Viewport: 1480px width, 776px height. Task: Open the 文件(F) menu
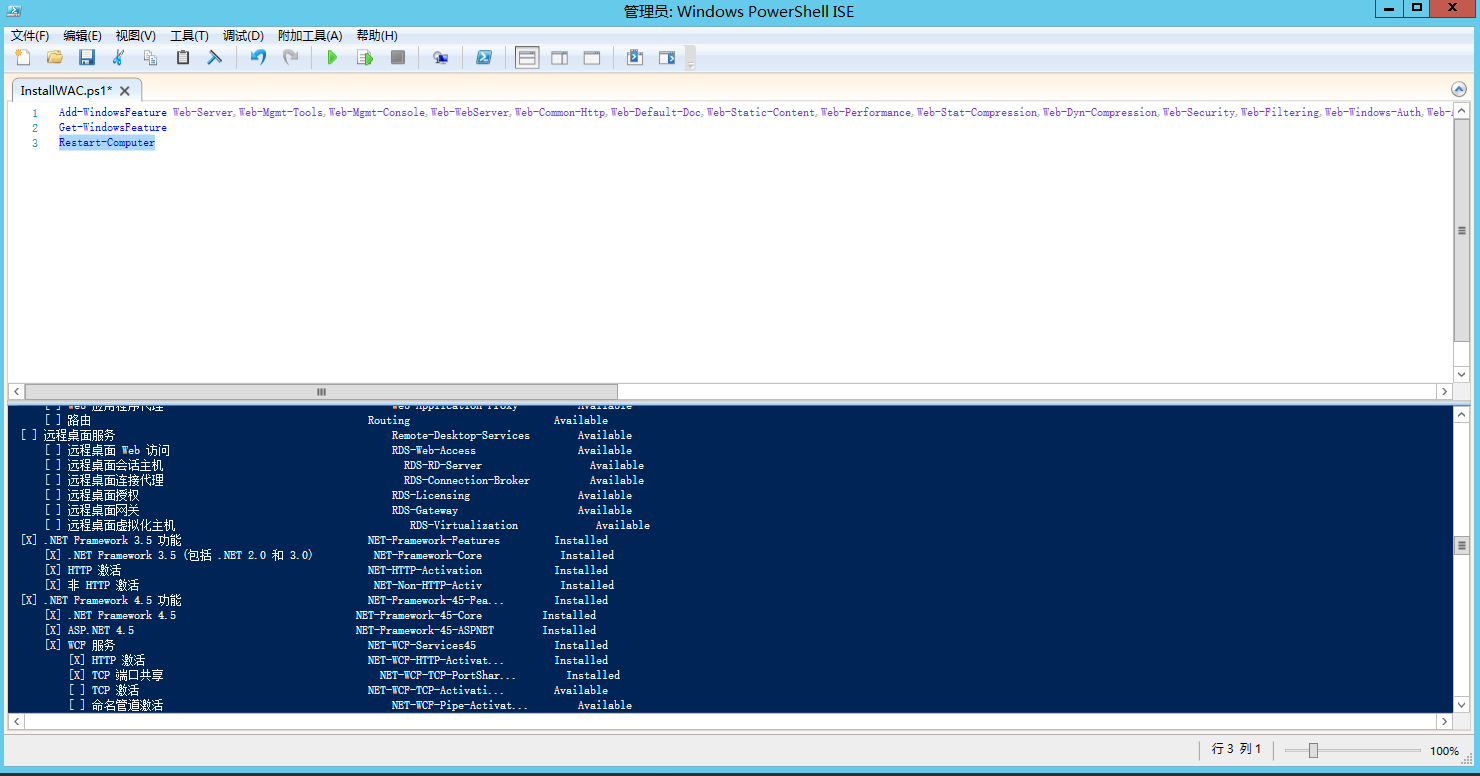[x=30, y=35]
